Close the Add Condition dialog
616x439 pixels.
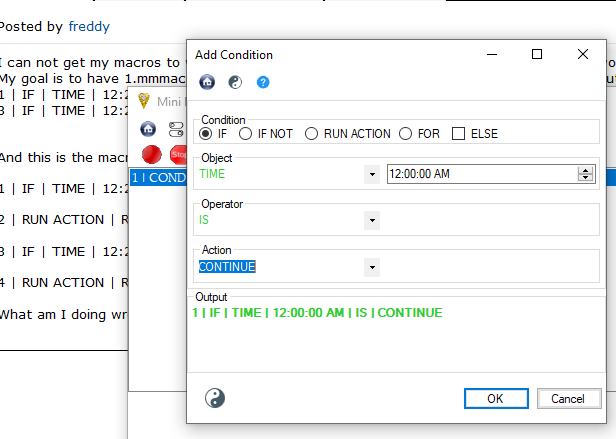[x=583, y=54]
